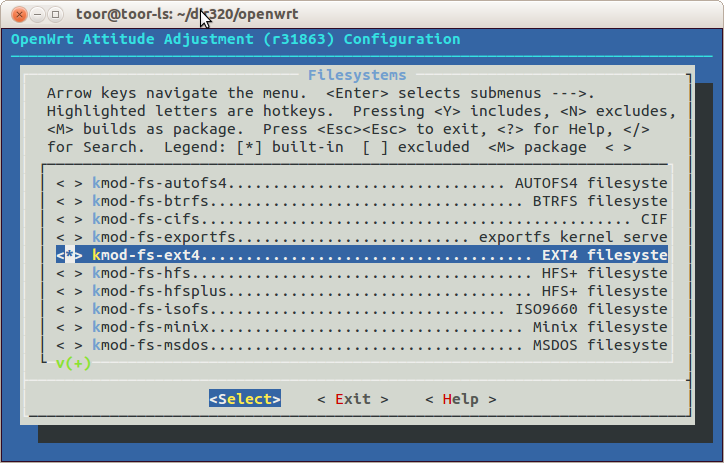The image size is (724, 463).
Task: Select the kmod-fs-hfsplus entry name
Action: pyautogui.click(x=159, y=291)
